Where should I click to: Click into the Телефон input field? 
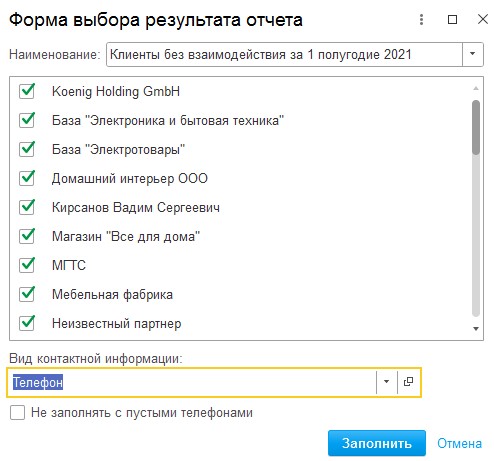(x=191, y=382)
